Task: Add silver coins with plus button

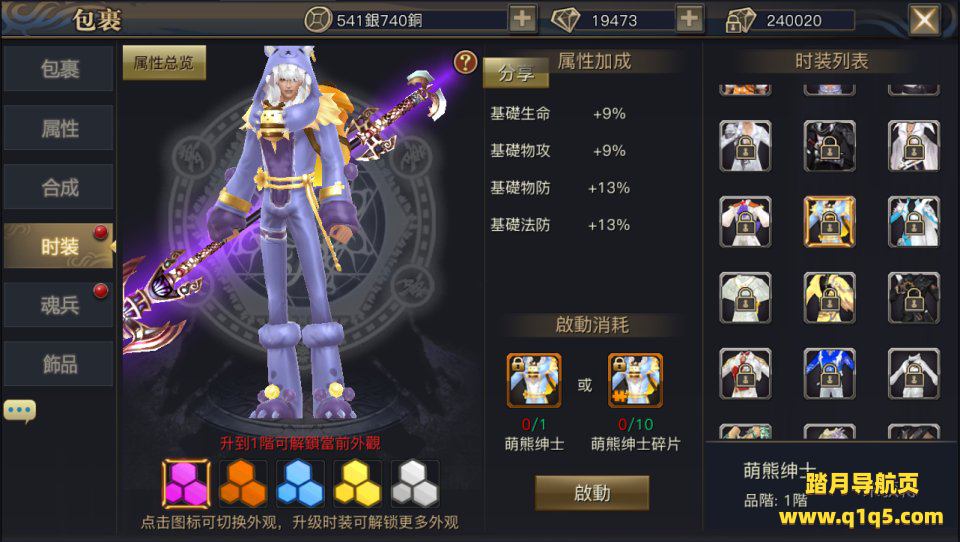Action: (522, 19)
